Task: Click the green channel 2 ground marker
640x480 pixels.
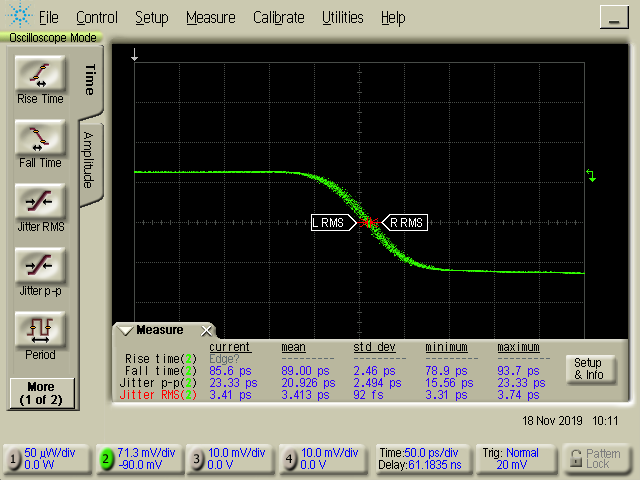Action: click(591, 176)
